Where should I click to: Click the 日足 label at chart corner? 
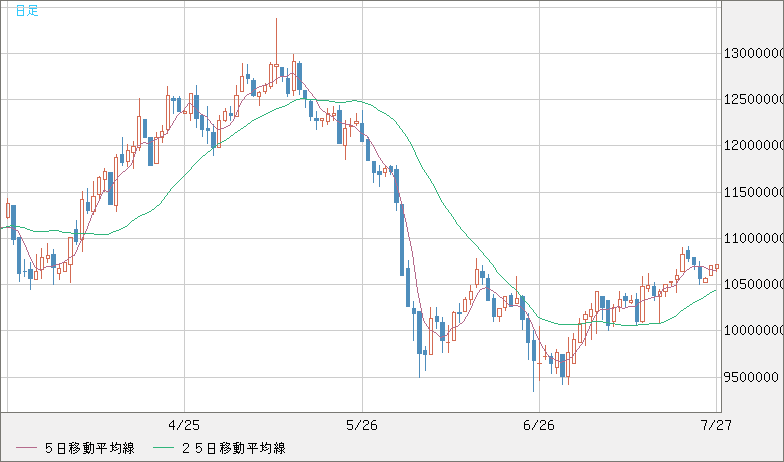click(26, 10)
